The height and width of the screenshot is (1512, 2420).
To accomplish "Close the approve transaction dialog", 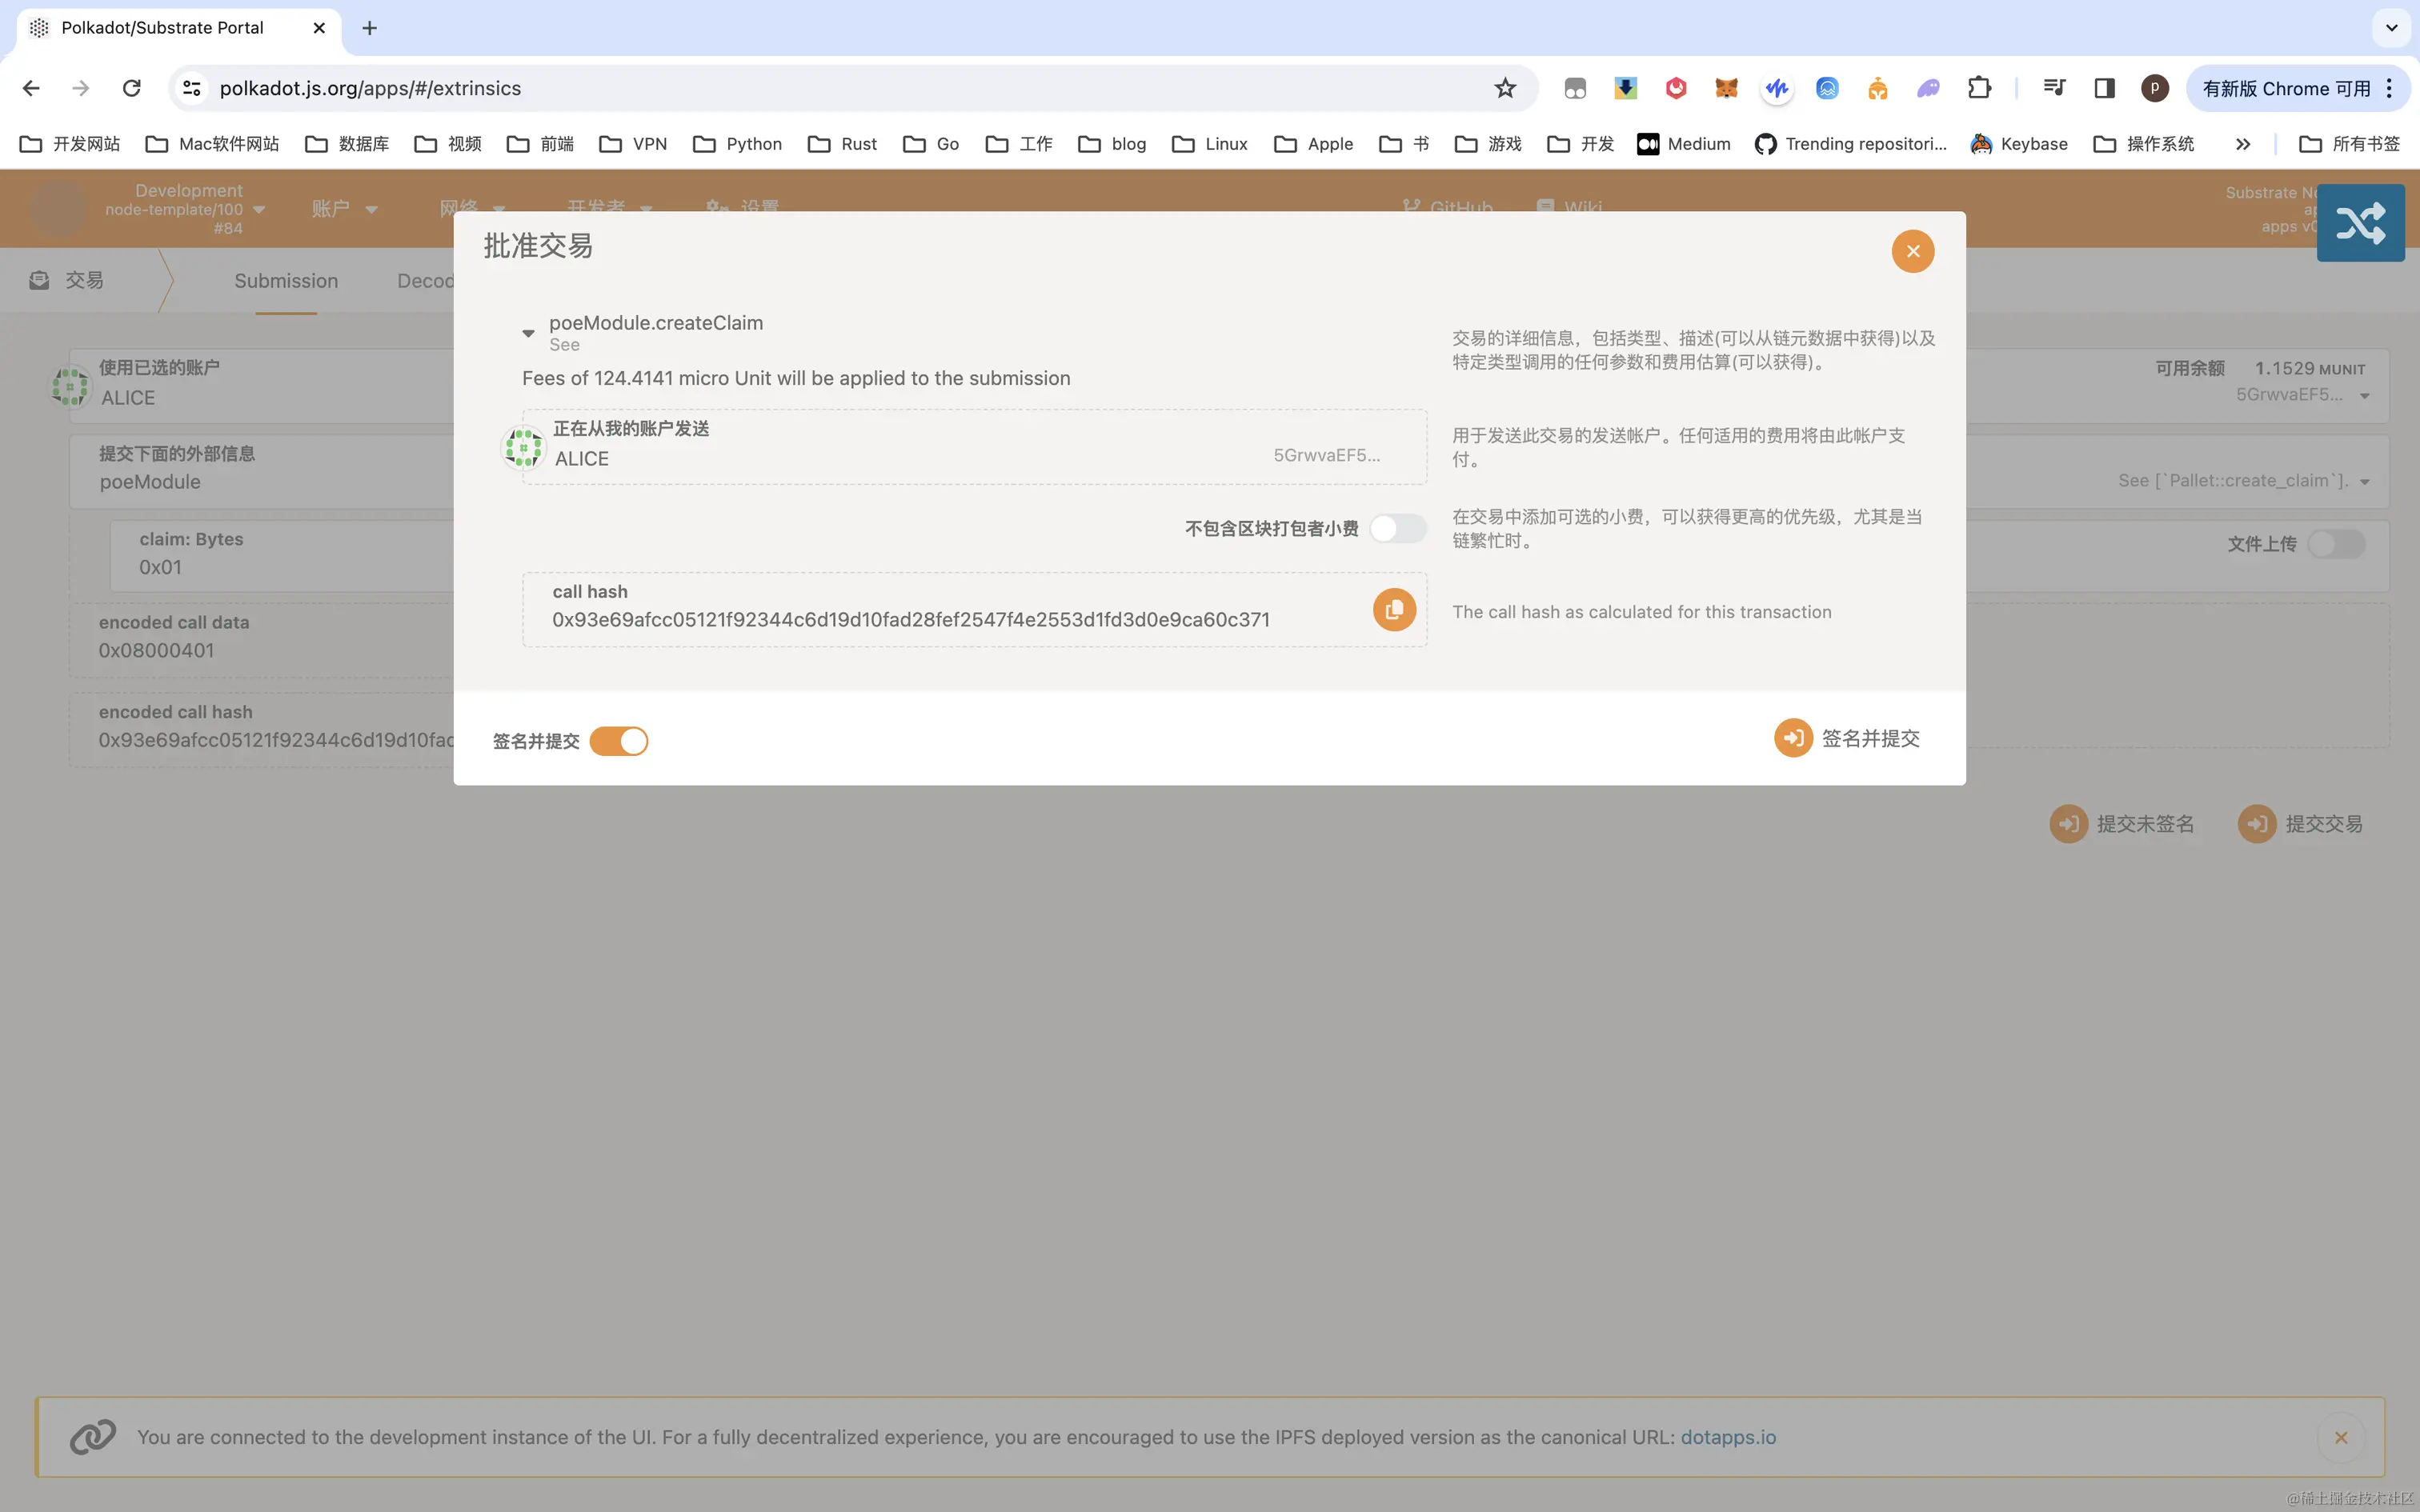I will (x=1912, y=251).
